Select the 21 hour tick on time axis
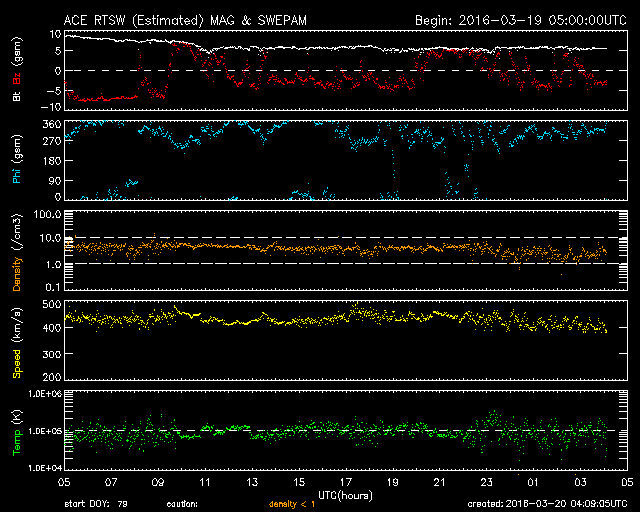This screenshot has height=512, width=640. (x=439, y=481)
